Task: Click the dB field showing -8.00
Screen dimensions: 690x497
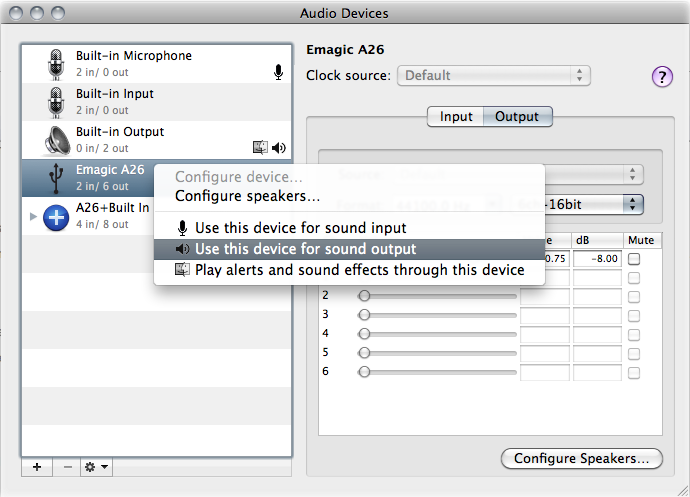Action: coord(598,259)
